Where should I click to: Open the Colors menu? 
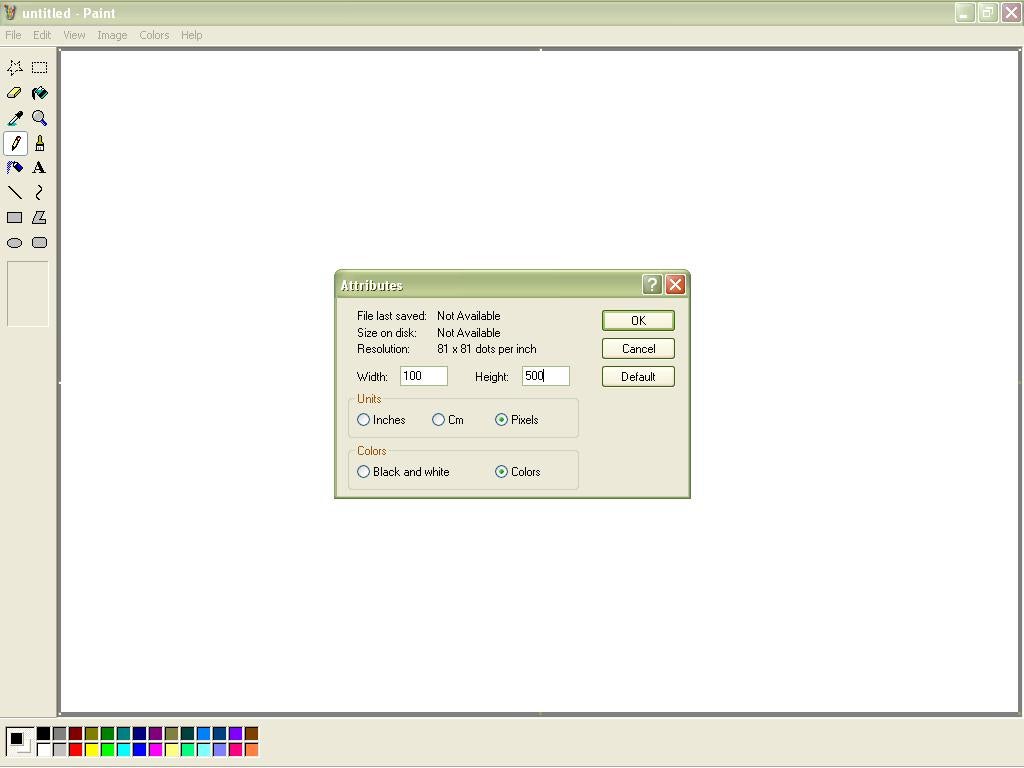[x=154, y=35]
